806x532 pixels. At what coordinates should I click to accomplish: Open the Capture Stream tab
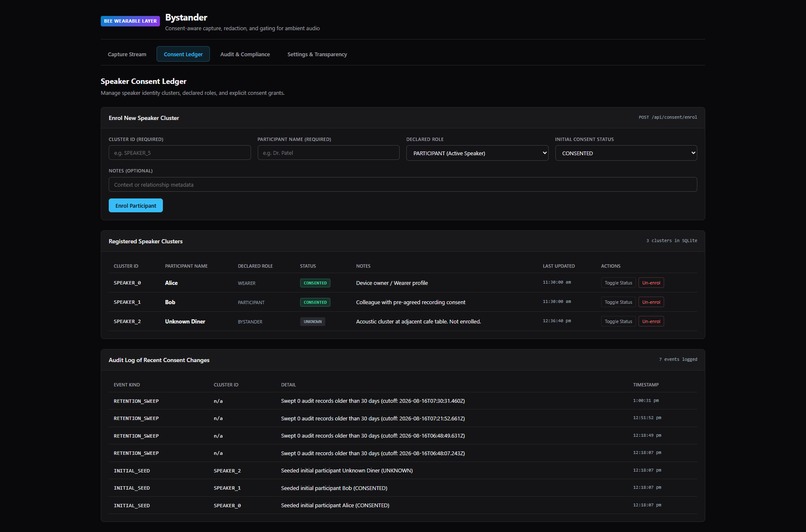click(127, 54)
